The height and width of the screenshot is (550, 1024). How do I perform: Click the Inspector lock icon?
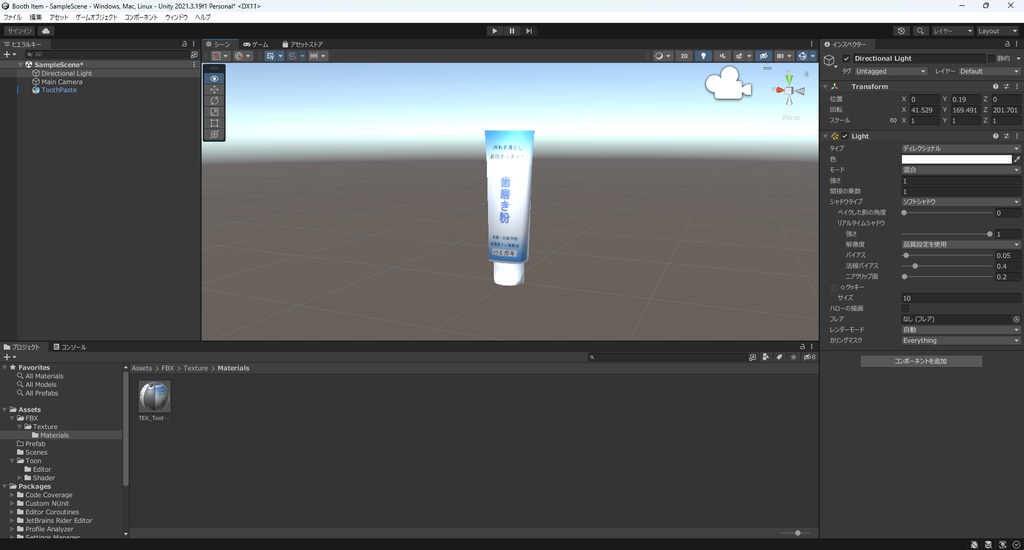[x=1008, y=44]
